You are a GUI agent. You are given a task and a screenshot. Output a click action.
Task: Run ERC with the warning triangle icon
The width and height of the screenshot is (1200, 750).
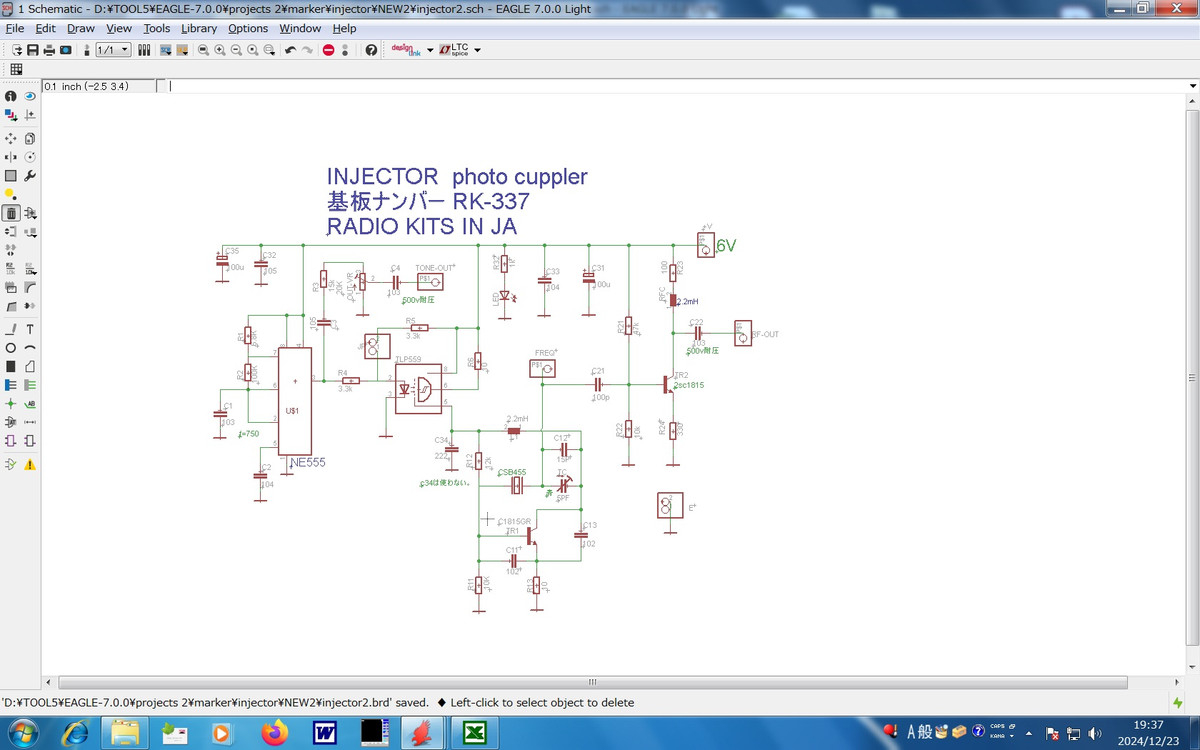(30, 464)
